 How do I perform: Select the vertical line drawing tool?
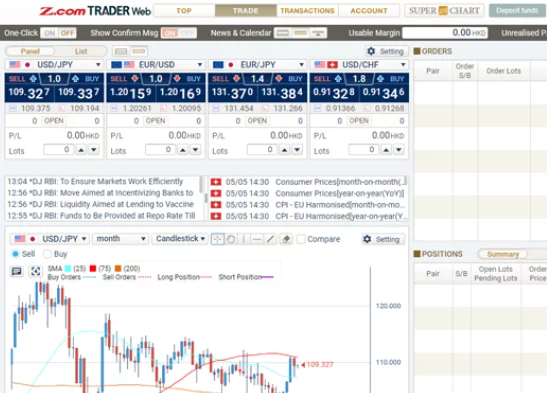pos(244,239)
